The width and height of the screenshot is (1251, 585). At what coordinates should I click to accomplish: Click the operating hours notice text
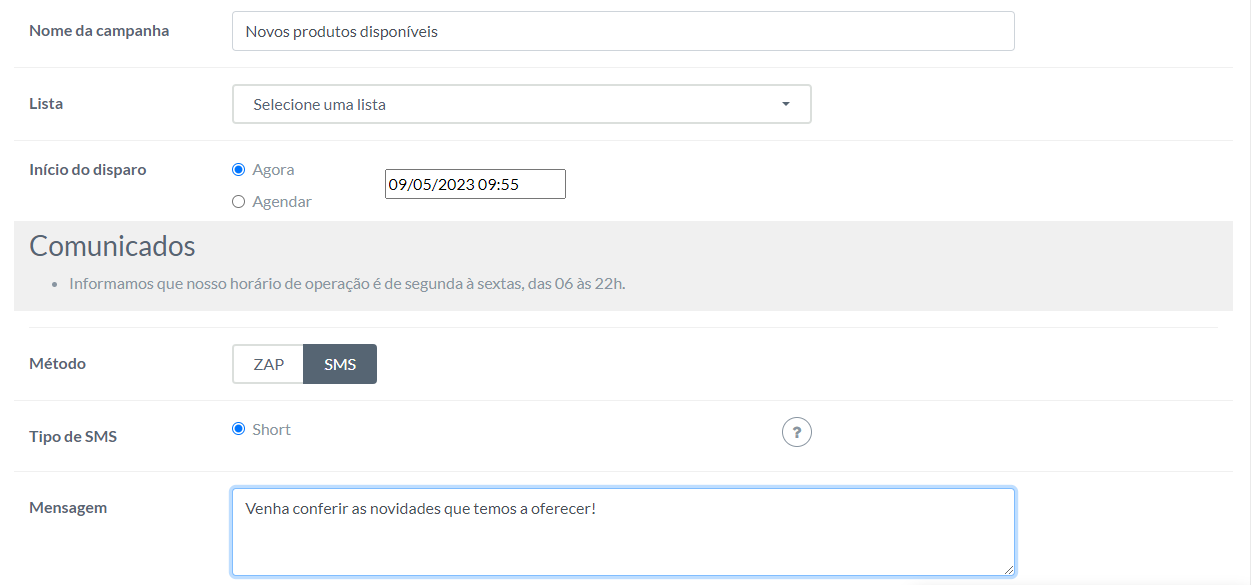tap(347, 284)
